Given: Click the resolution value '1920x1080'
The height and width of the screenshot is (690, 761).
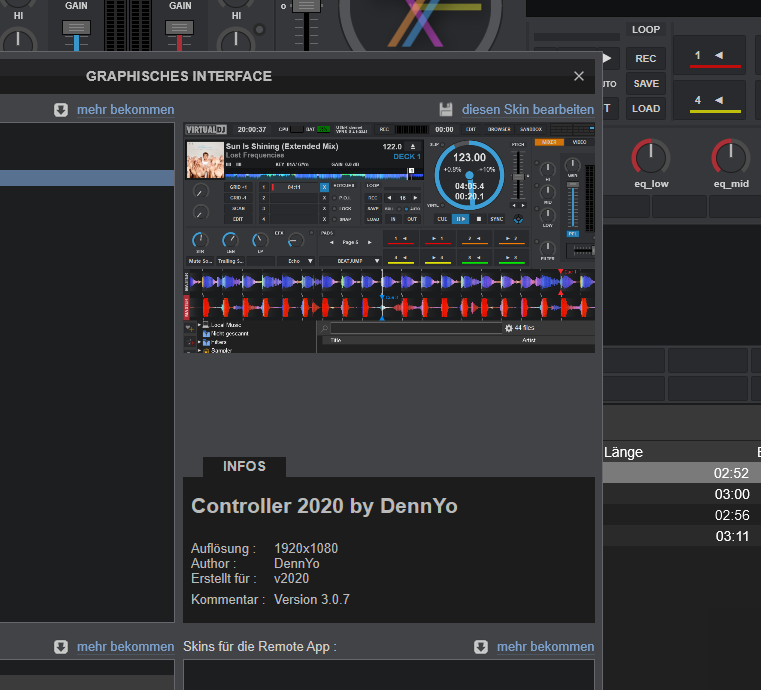Looking at the screenshot, I should [x=306, y=548].
